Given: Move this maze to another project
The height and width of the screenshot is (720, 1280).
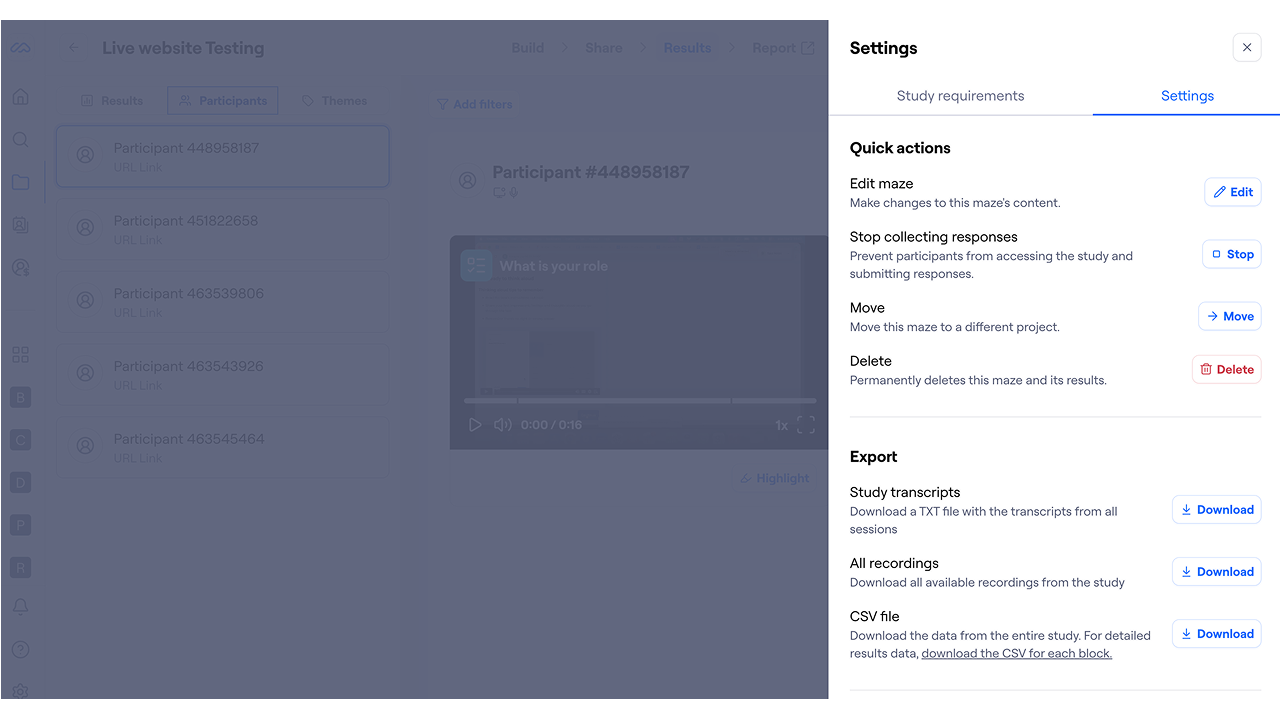Looking at the screenshot, I should [x=1230, y=316].
